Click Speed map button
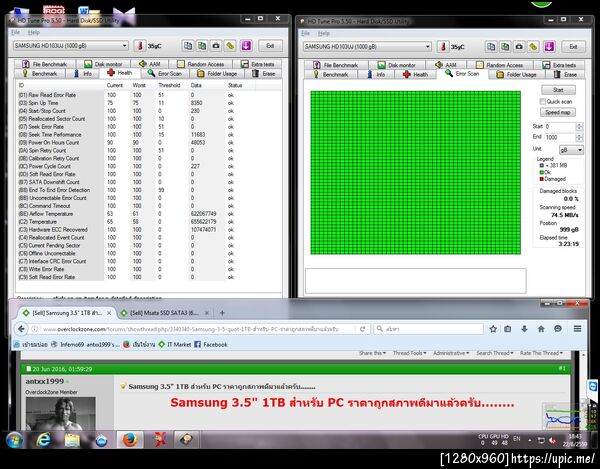This screenshot has height=469, width=600. click(558, 112)
